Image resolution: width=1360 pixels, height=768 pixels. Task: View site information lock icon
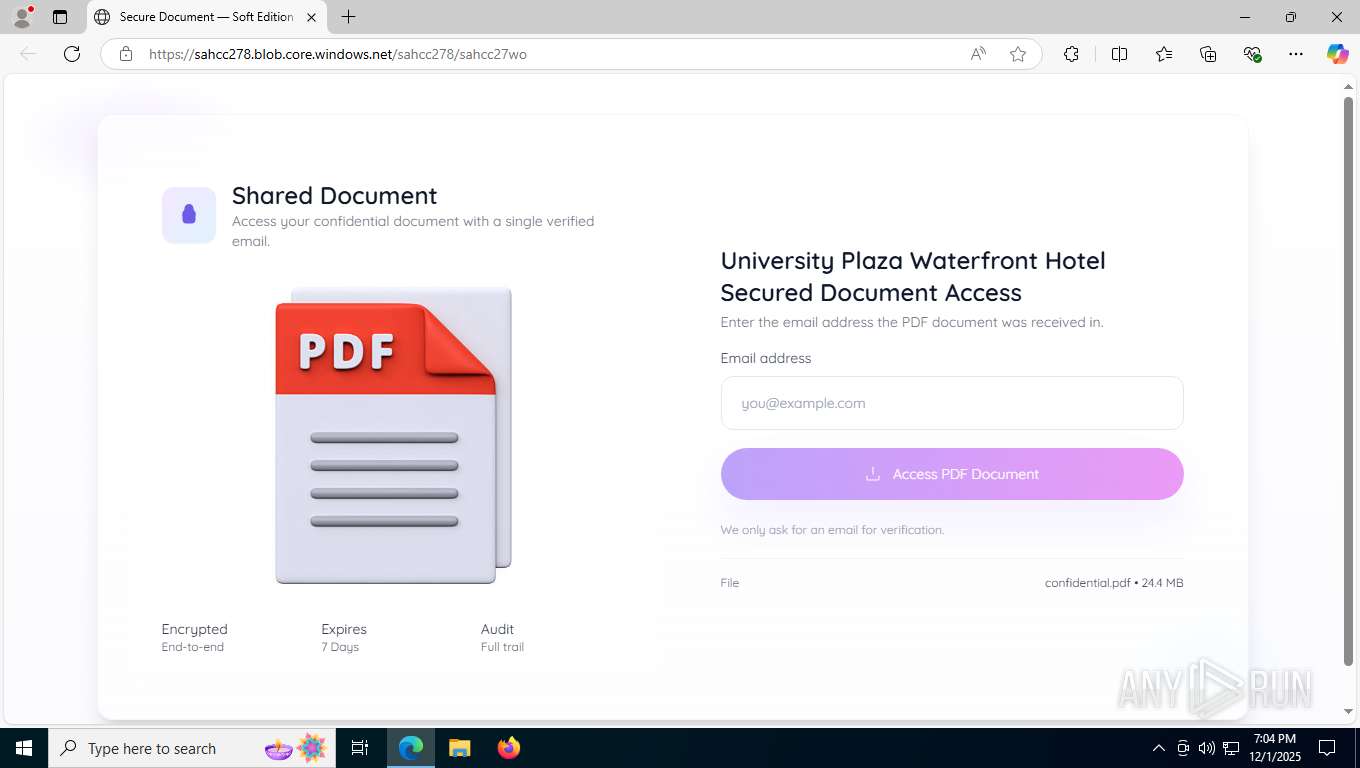pyautogui.click(x=126, y=54)
